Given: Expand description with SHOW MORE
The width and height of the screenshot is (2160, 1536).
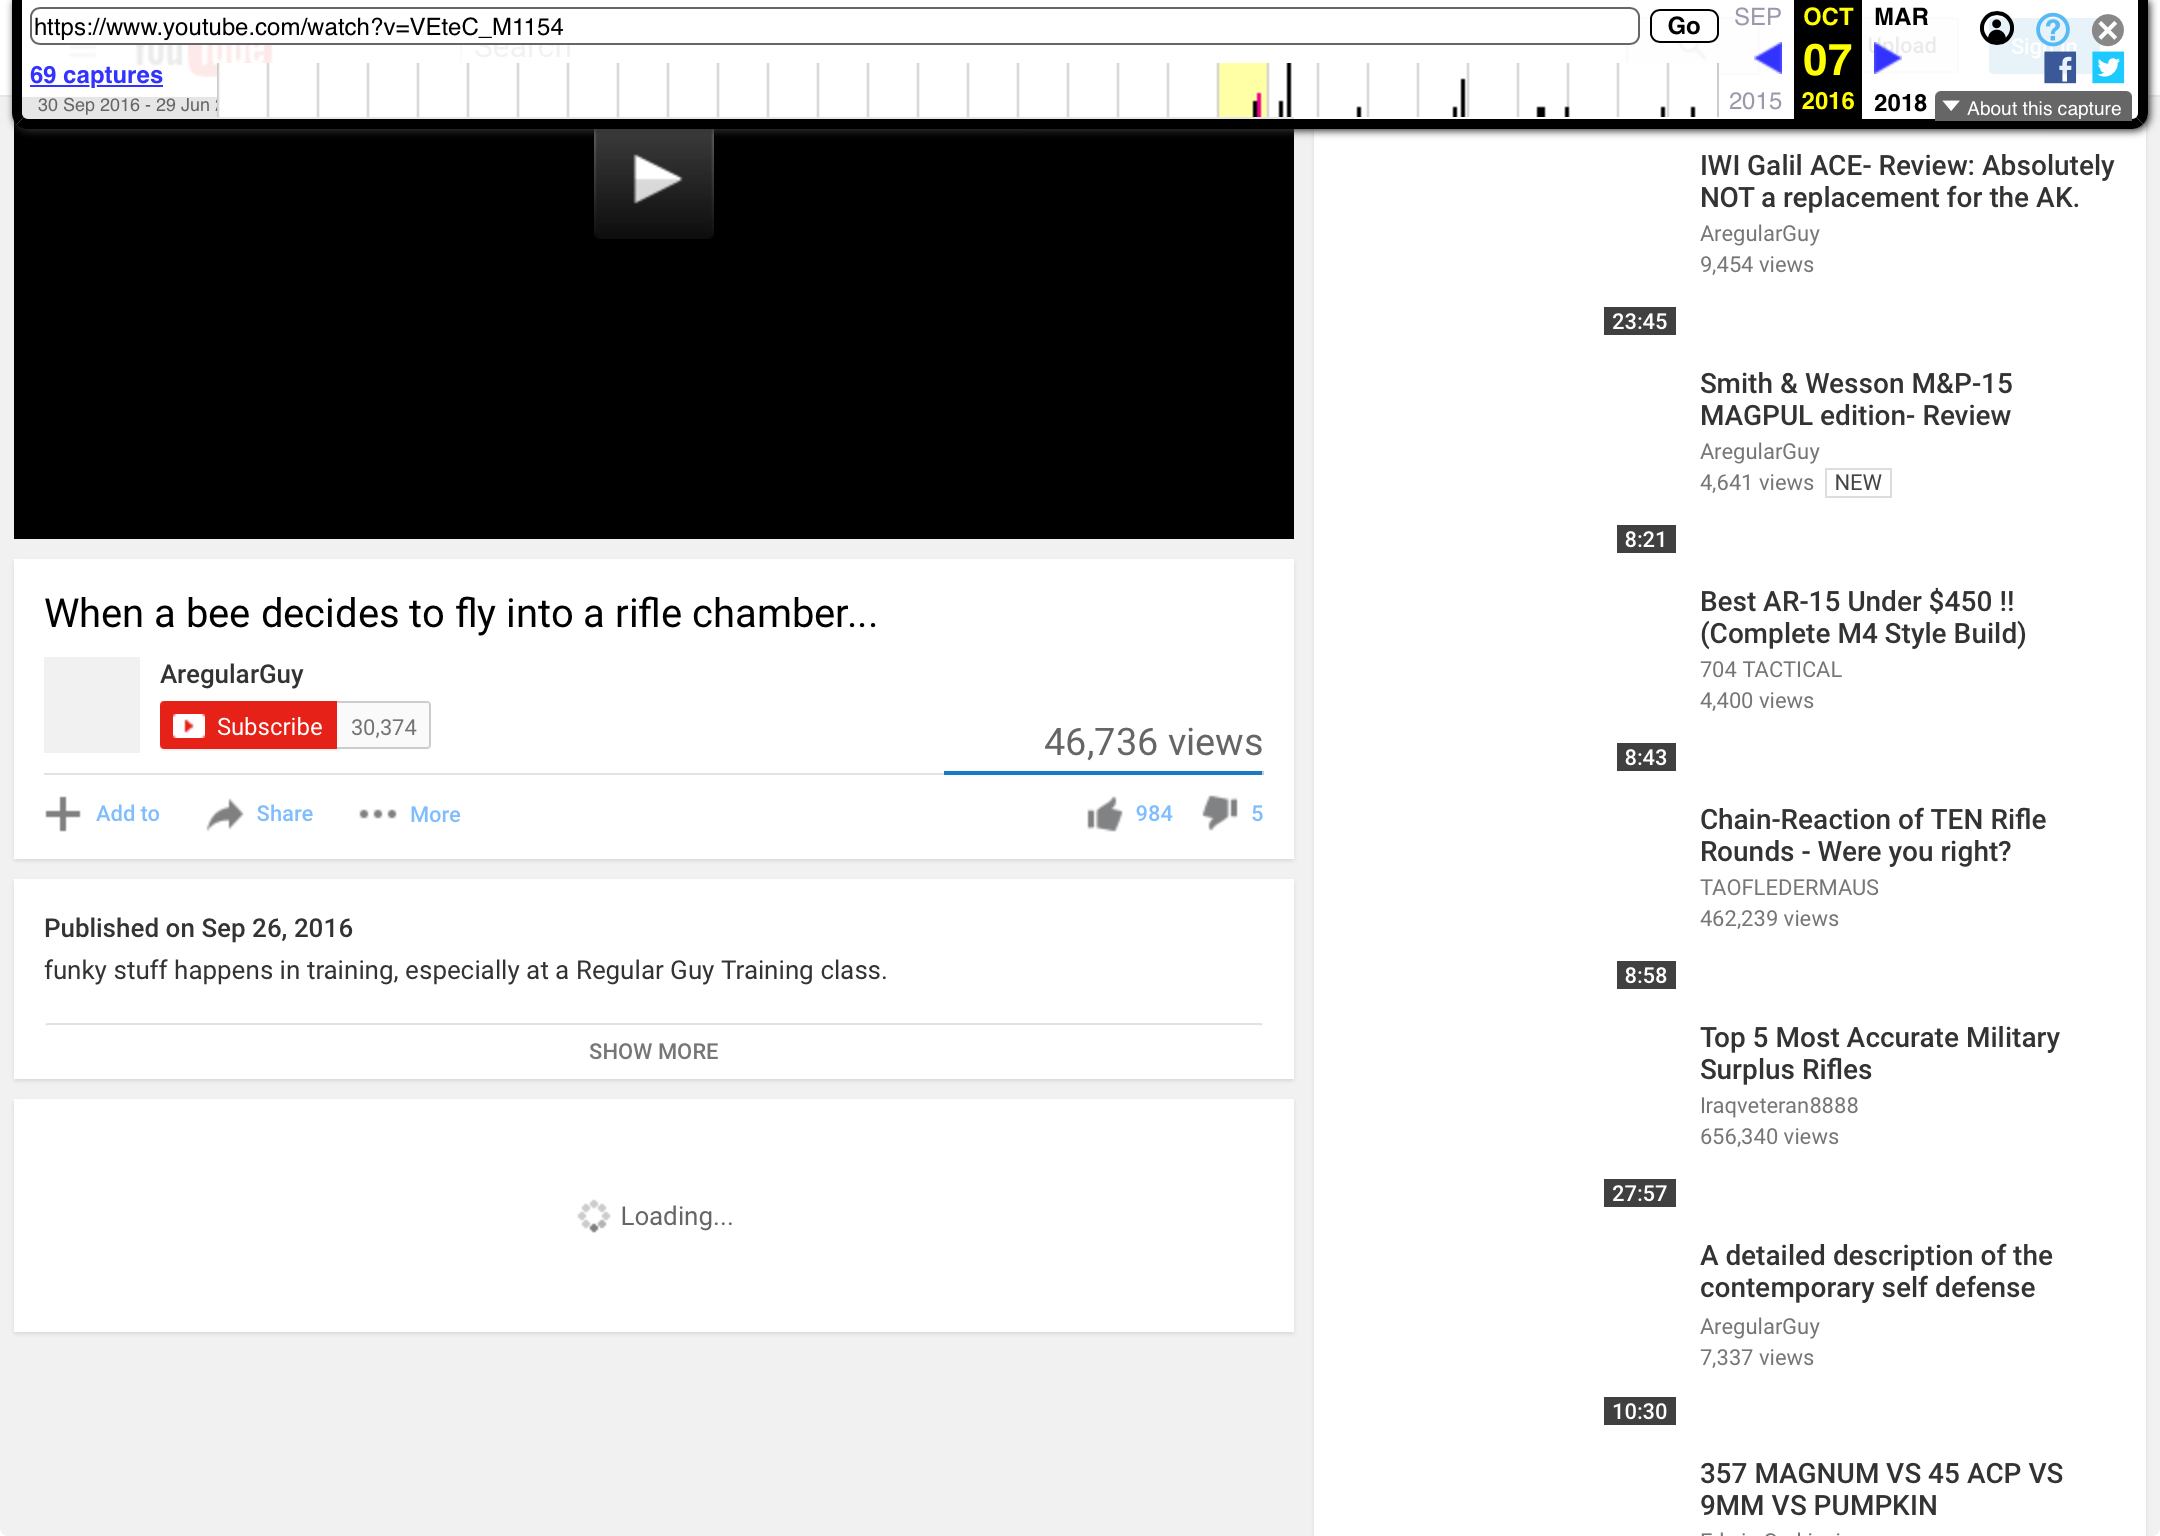Looking at the screenshot, I should tap(653, 1051).
